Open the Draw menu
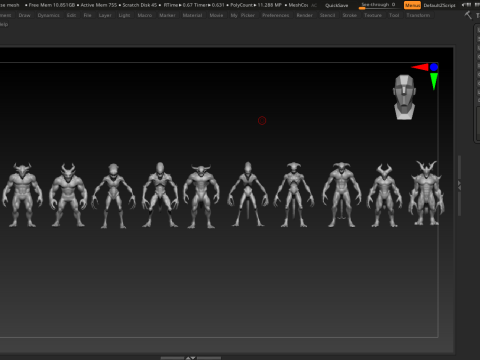This screenshot has height=360, width=480. coord(24,15)
